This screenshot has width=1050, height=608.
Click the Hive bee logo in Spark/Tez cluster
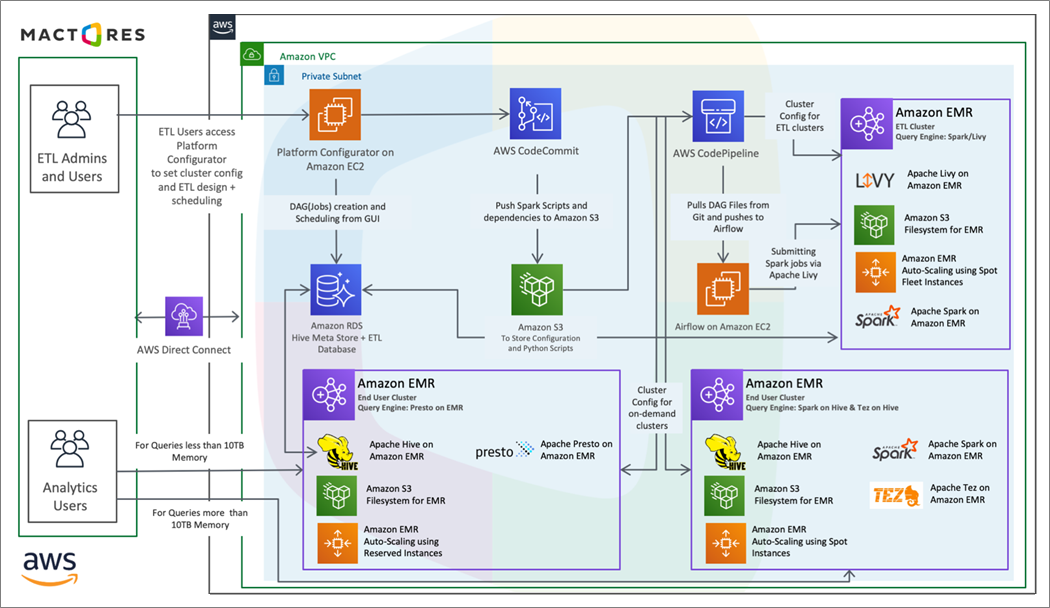725,452
